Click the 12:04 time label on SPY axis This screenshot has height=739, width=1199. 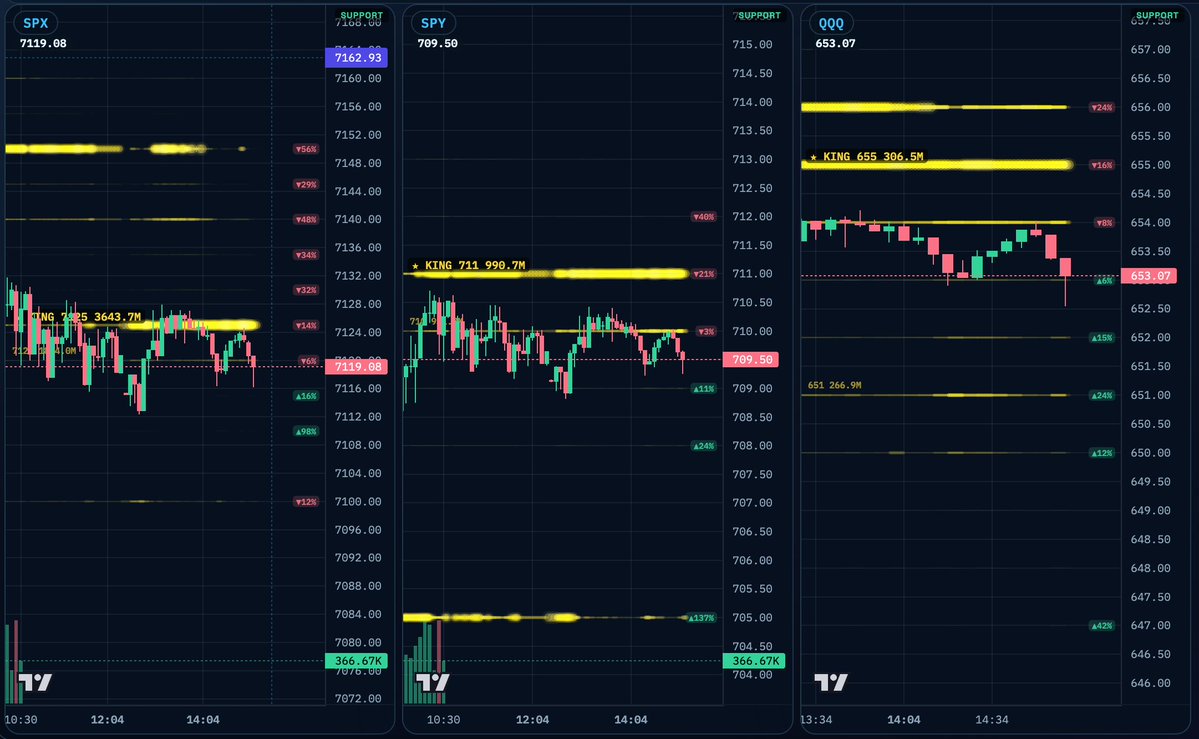[532, 720]
